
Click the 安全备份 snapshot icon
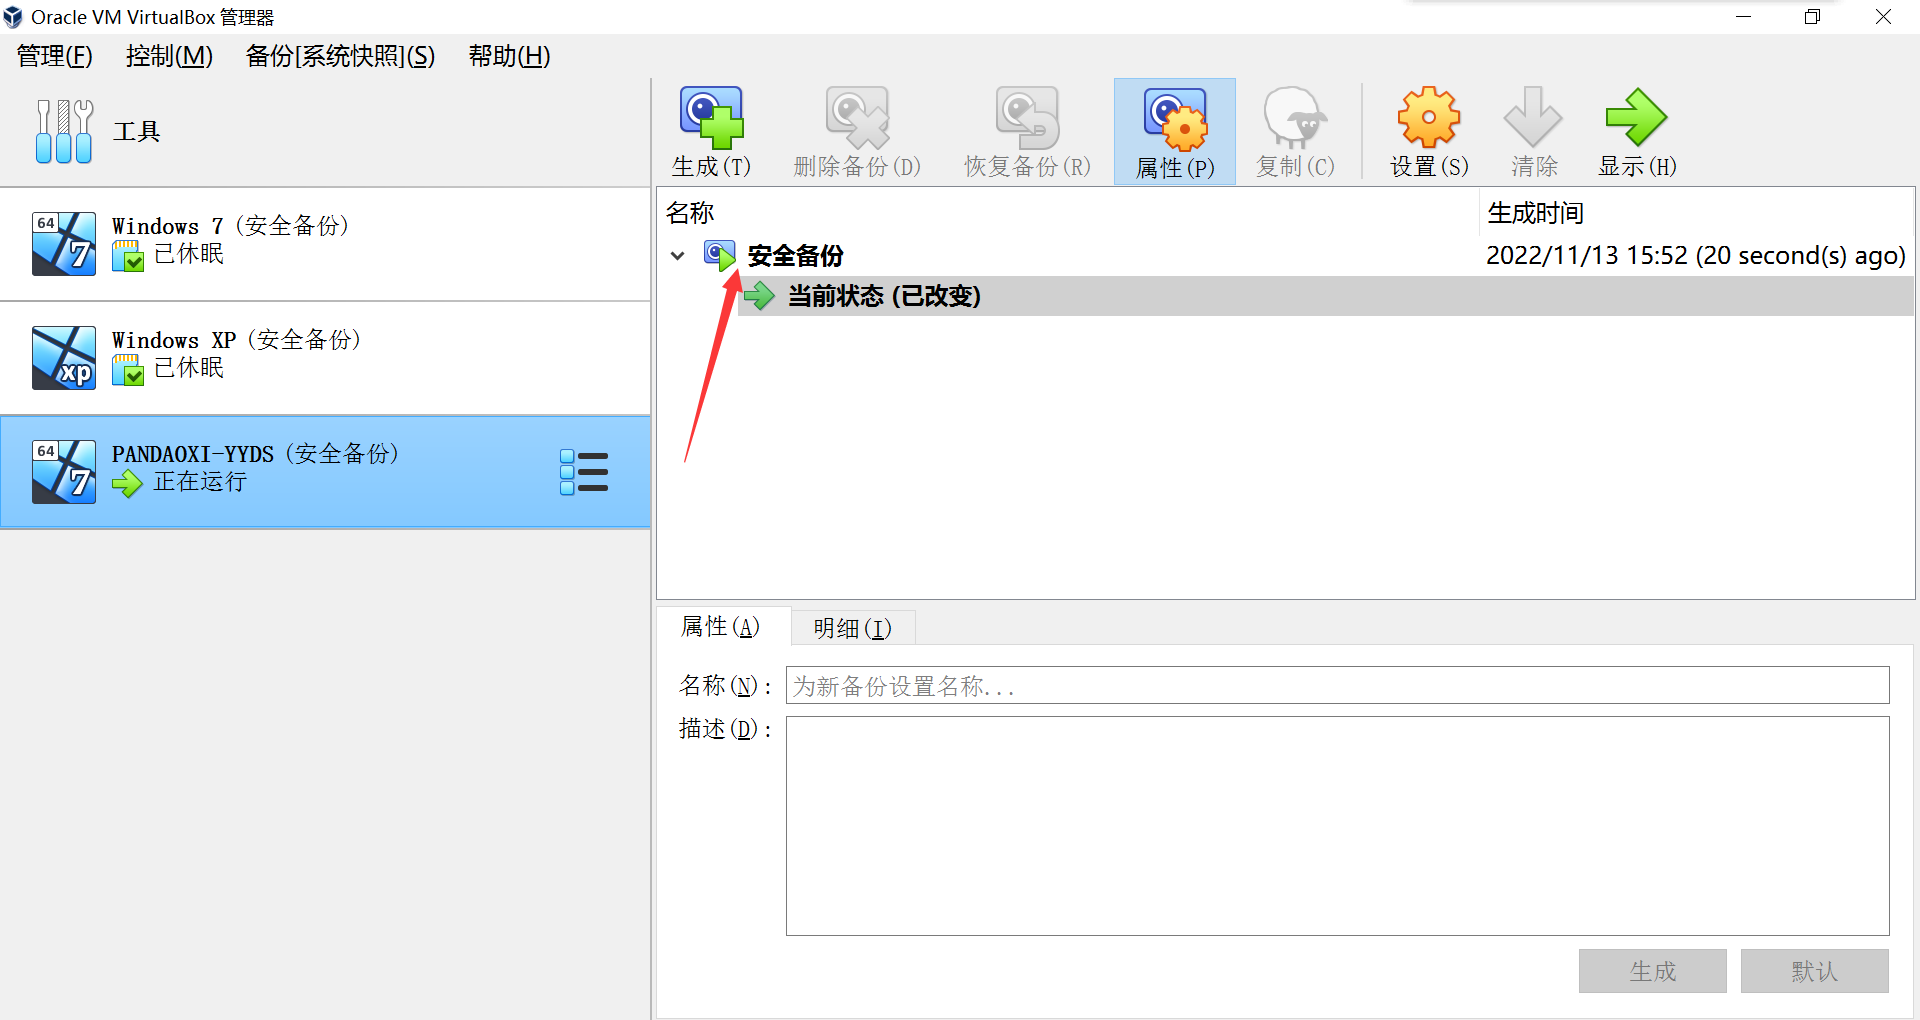pos(720,256)
